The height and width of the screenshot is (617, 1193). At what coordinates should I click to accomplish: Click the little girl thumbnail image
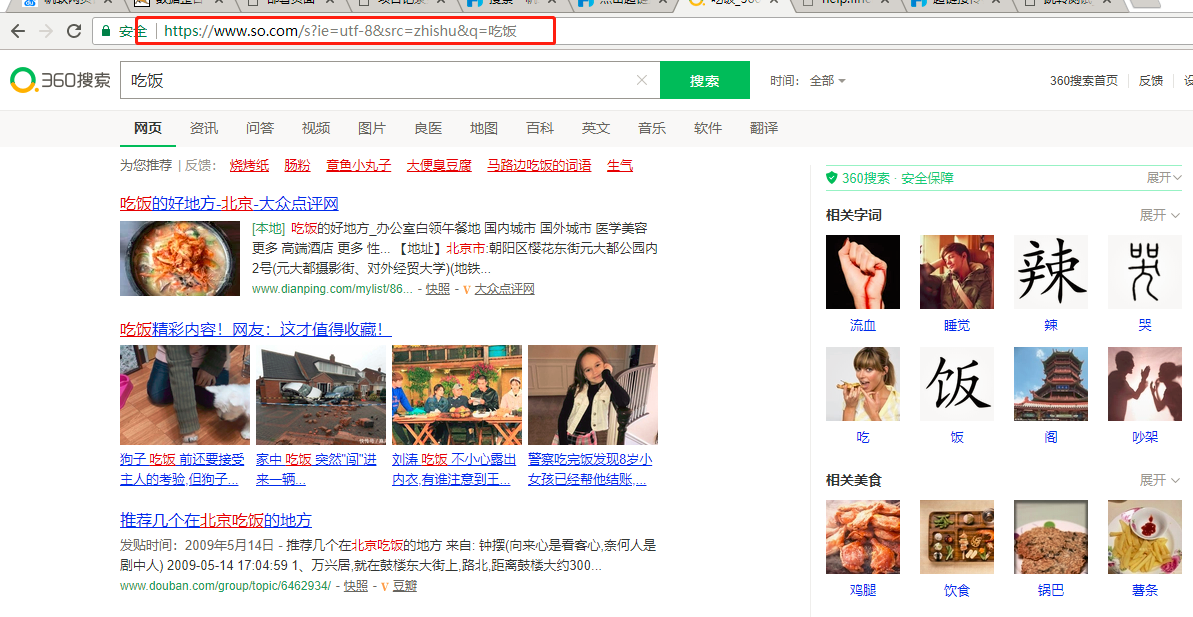click(x=593, y=395)
